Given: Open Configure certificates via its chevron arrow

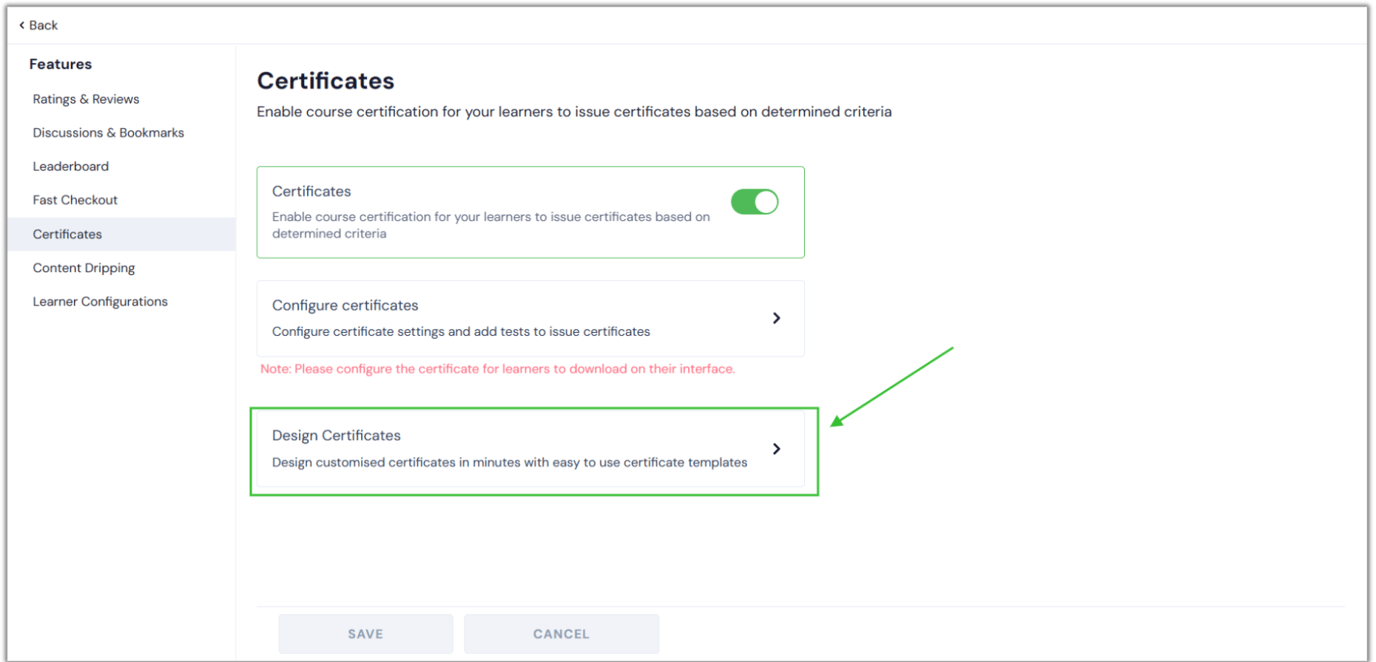Looking at the screenshot, I should click(x=777, y=318).
